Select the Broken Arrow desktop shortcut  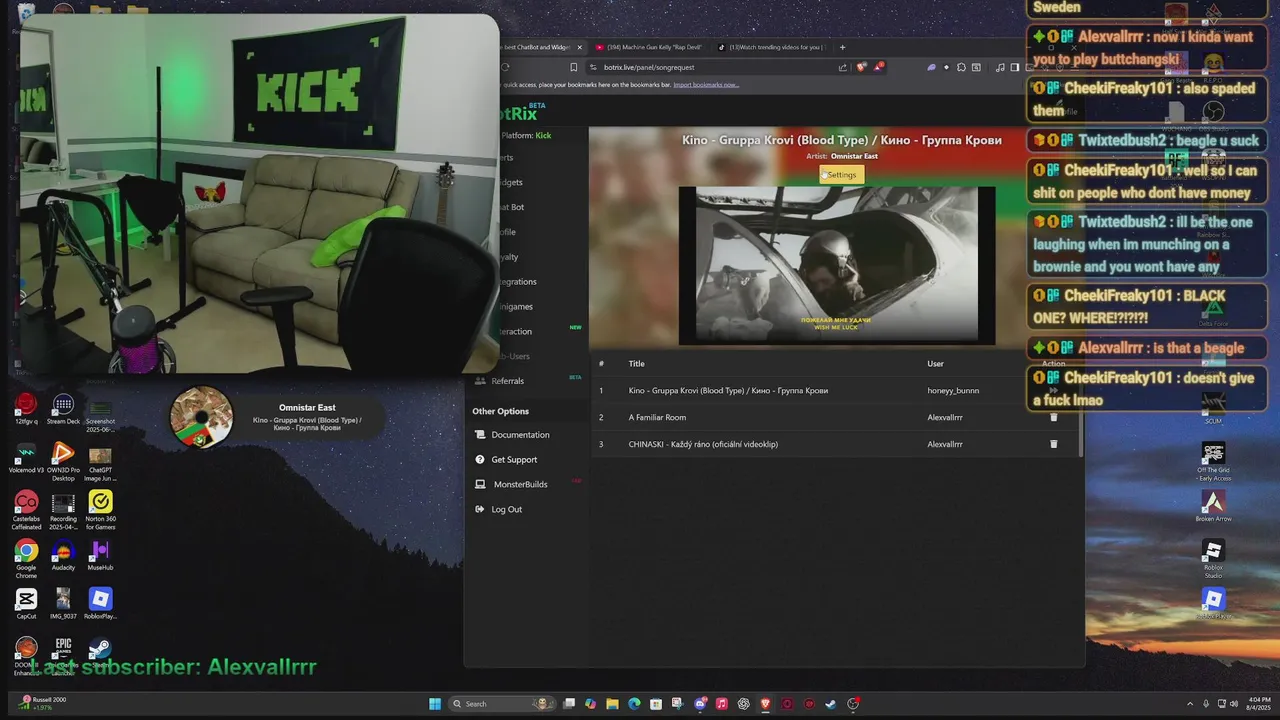[x=1213, y=507]
